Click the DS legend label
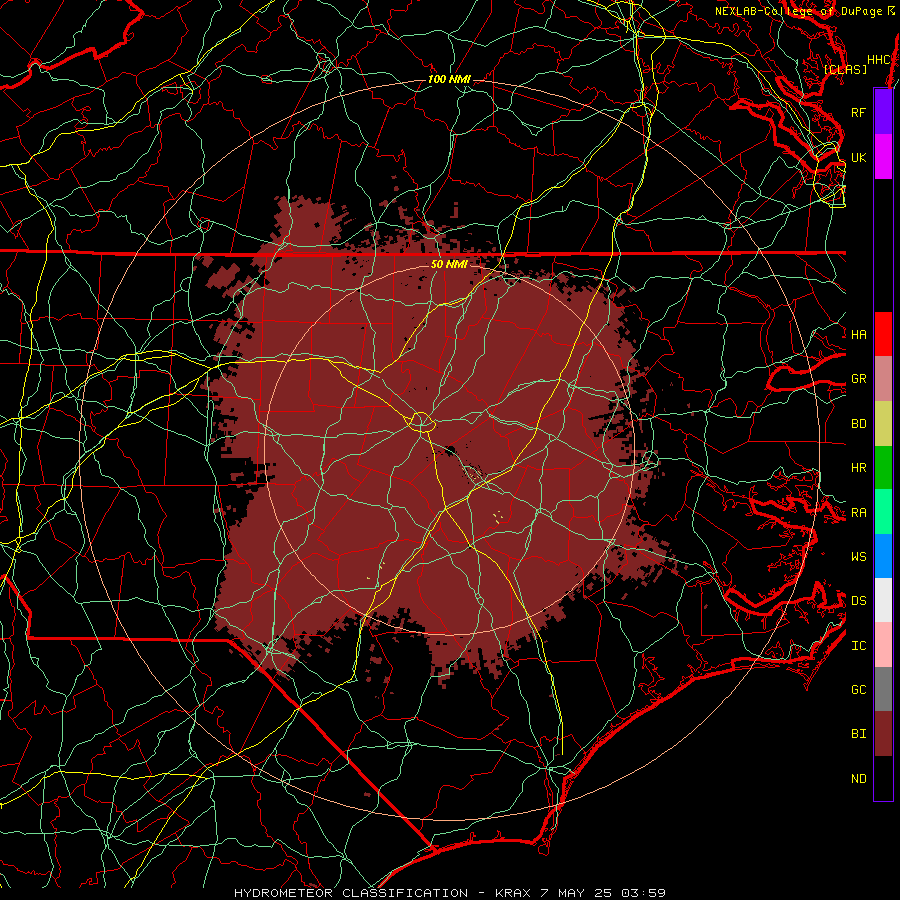Viewport: 900px width, 900px height. (859, 600)
